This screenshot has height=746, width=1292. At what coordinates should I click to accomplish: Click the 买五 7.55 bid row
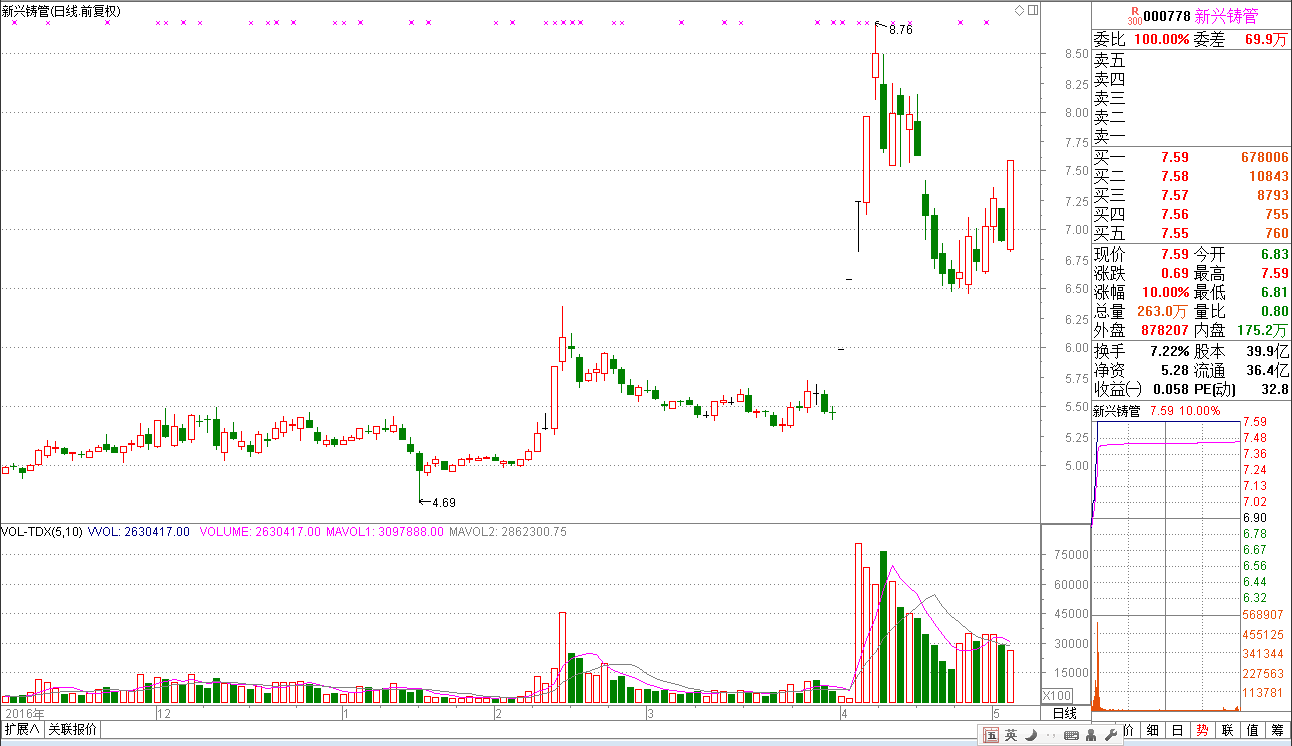(1191, 233)
